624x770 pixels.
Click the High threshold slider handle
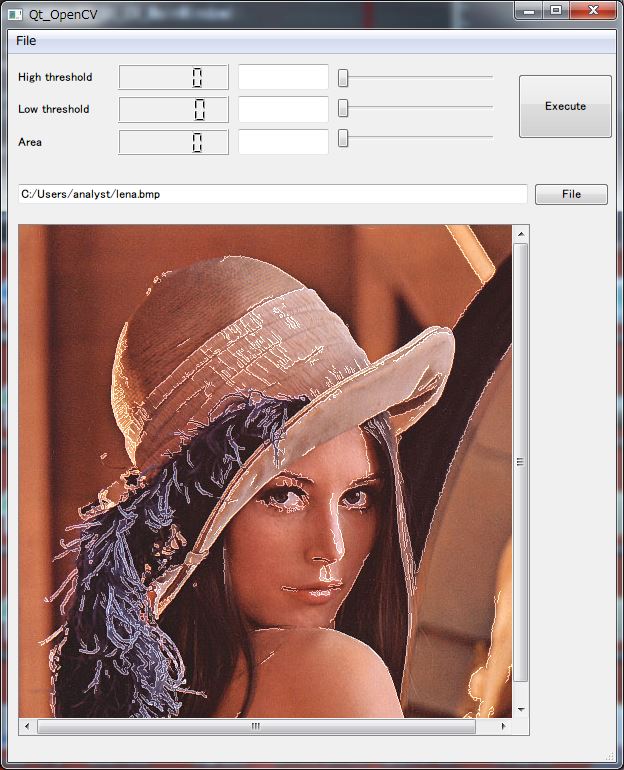tap(343, 77)
